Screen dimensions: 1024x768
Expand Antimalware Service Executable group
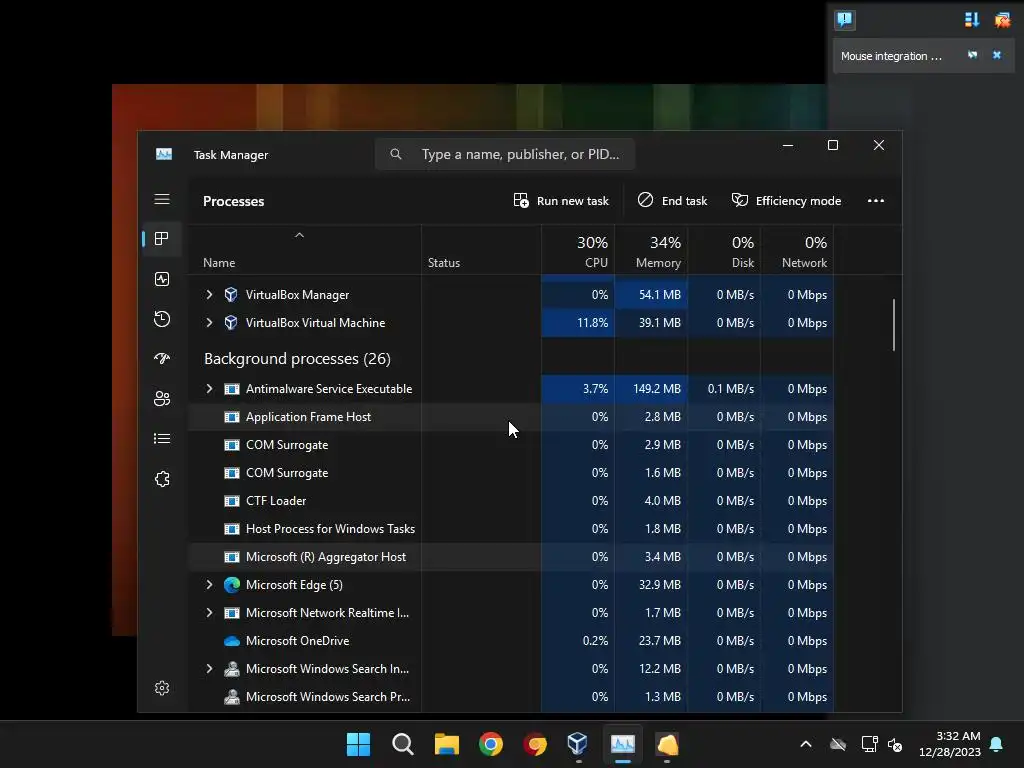click(209, 389)
